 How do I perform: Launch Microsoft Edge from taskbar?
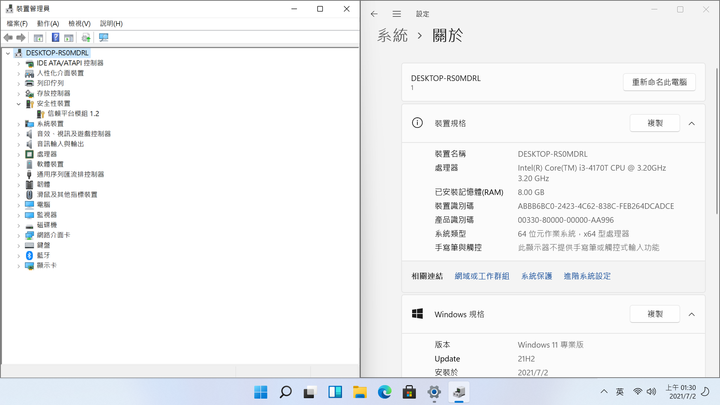384,392
